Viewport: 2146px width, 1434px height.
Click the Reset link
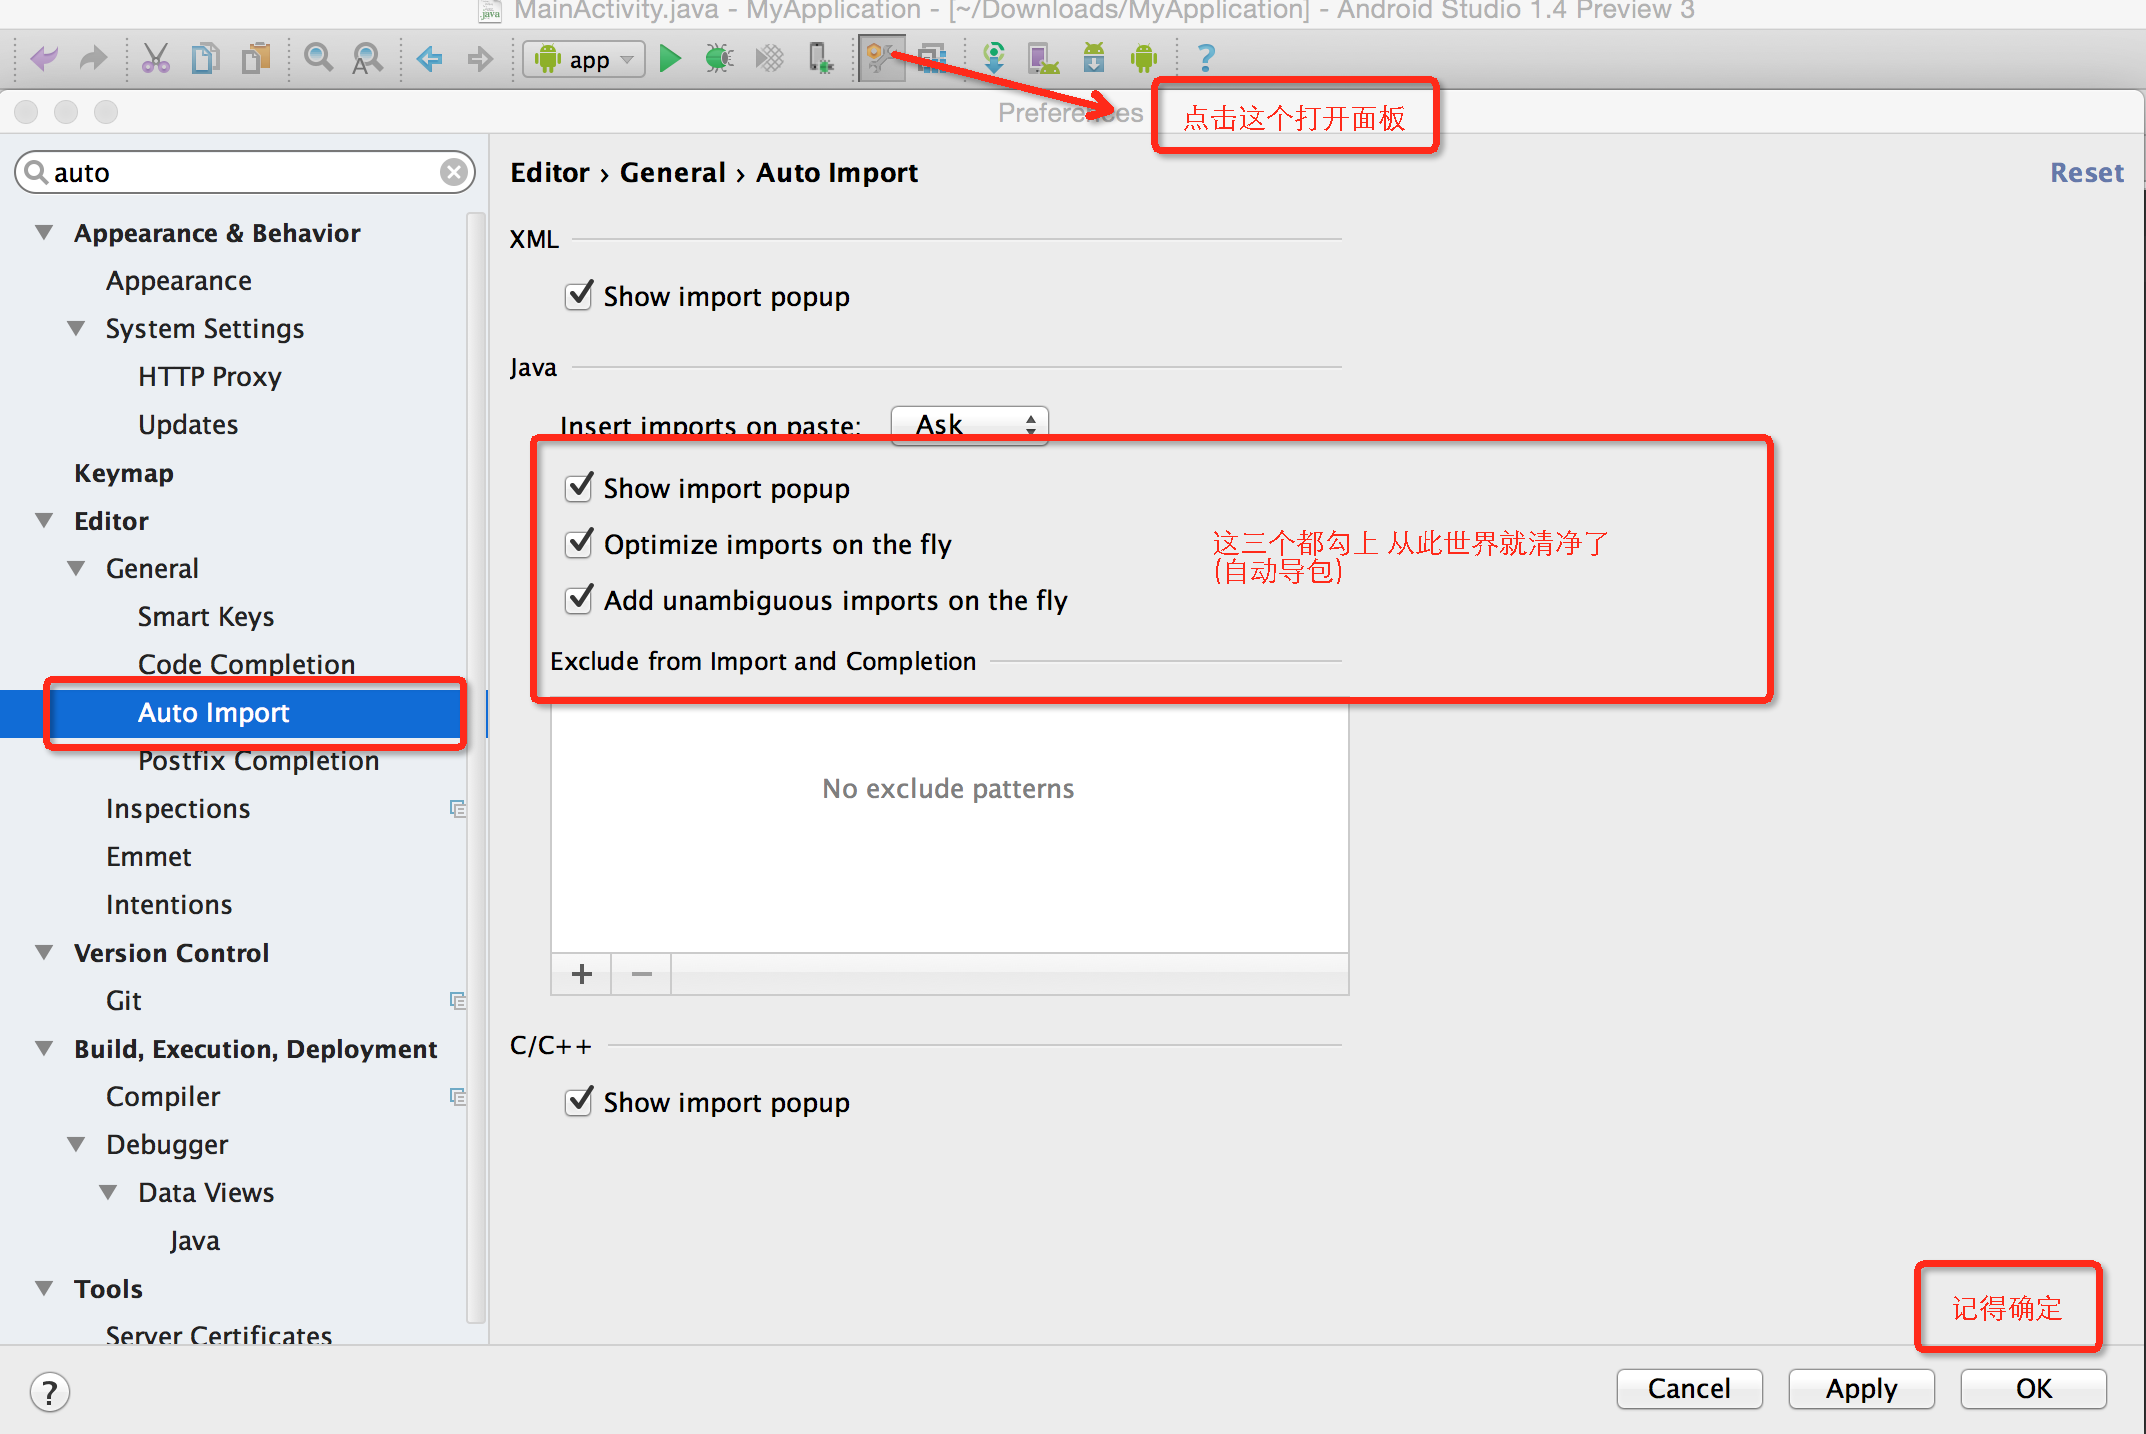pos(2086,172)
